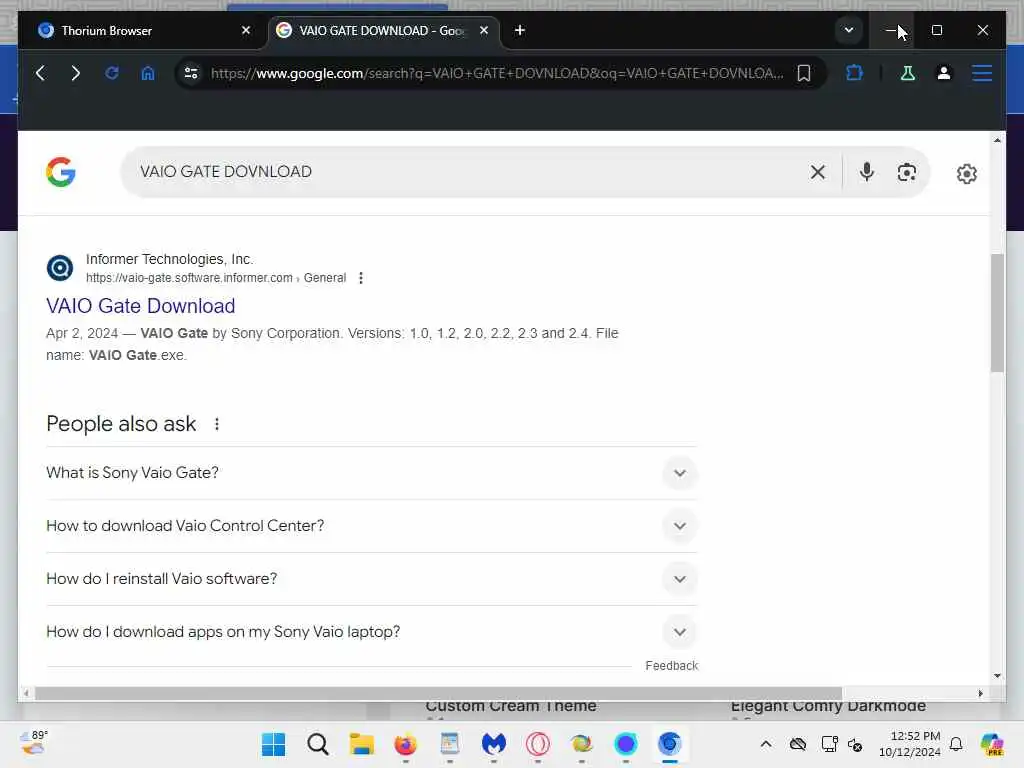Open the VAIO Gate Download result
Screen dimensions: 1024x768
point(140,306)
